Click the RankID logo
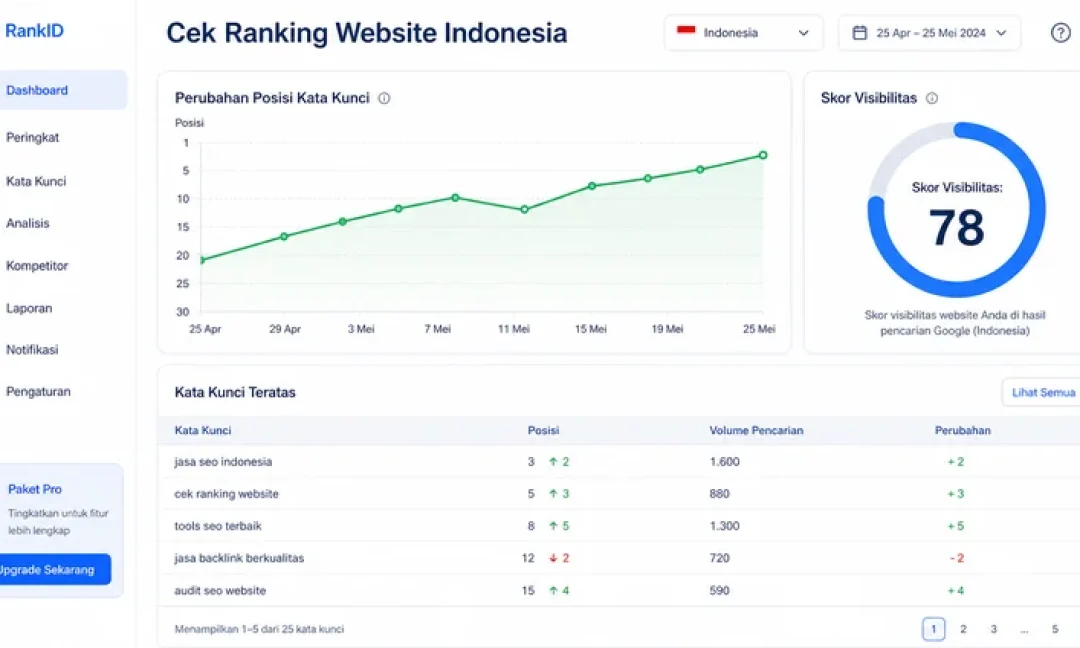 (x=34, y=30)
